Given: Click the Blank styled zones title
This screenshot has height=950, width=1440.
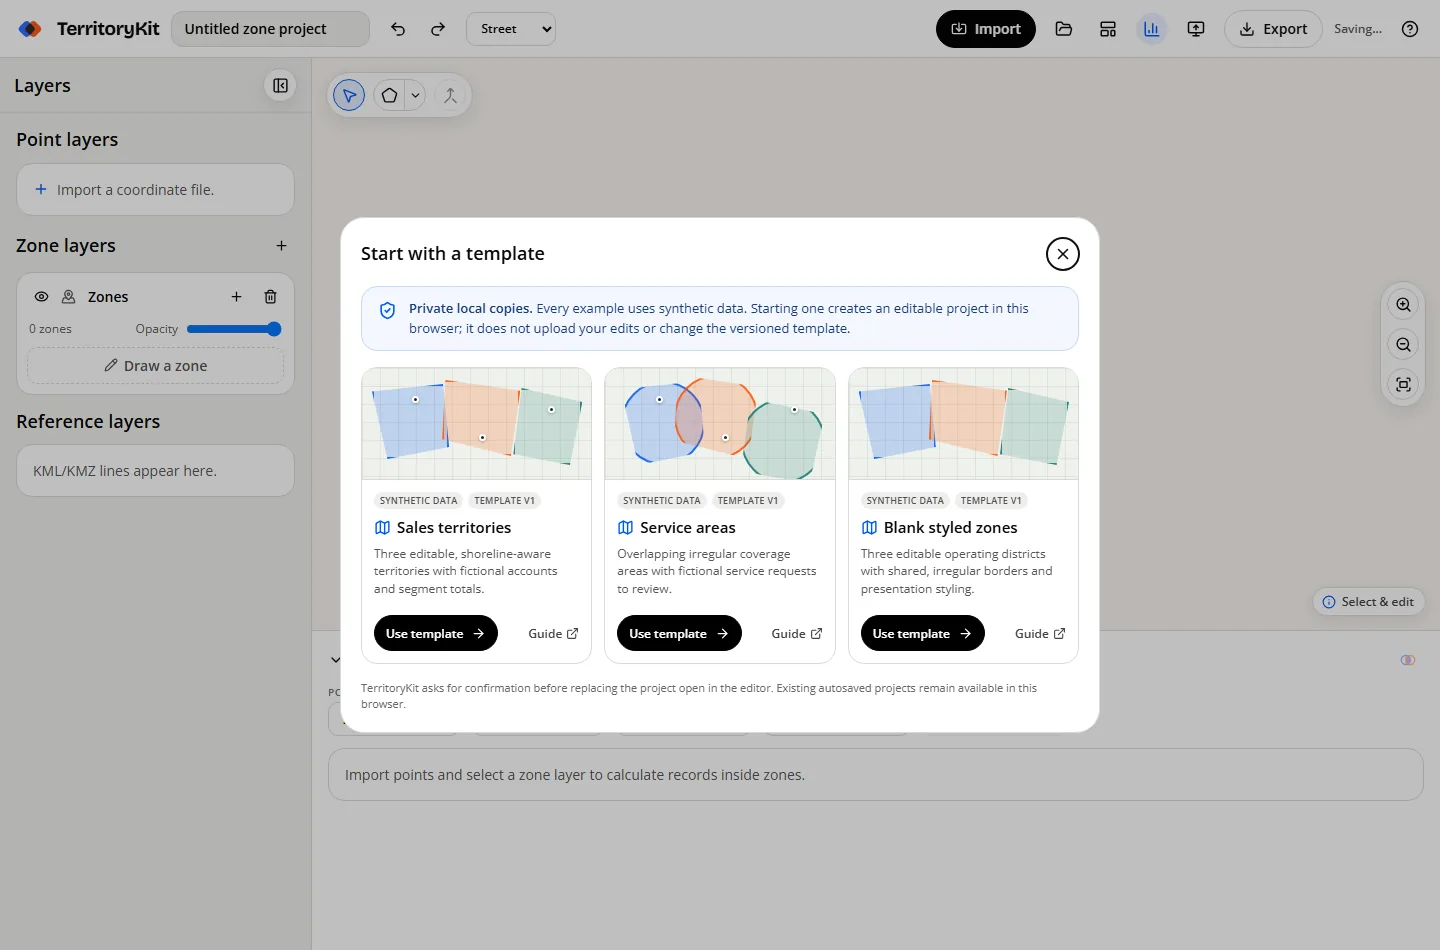Looking at the screenshot, I should [951, 528].
